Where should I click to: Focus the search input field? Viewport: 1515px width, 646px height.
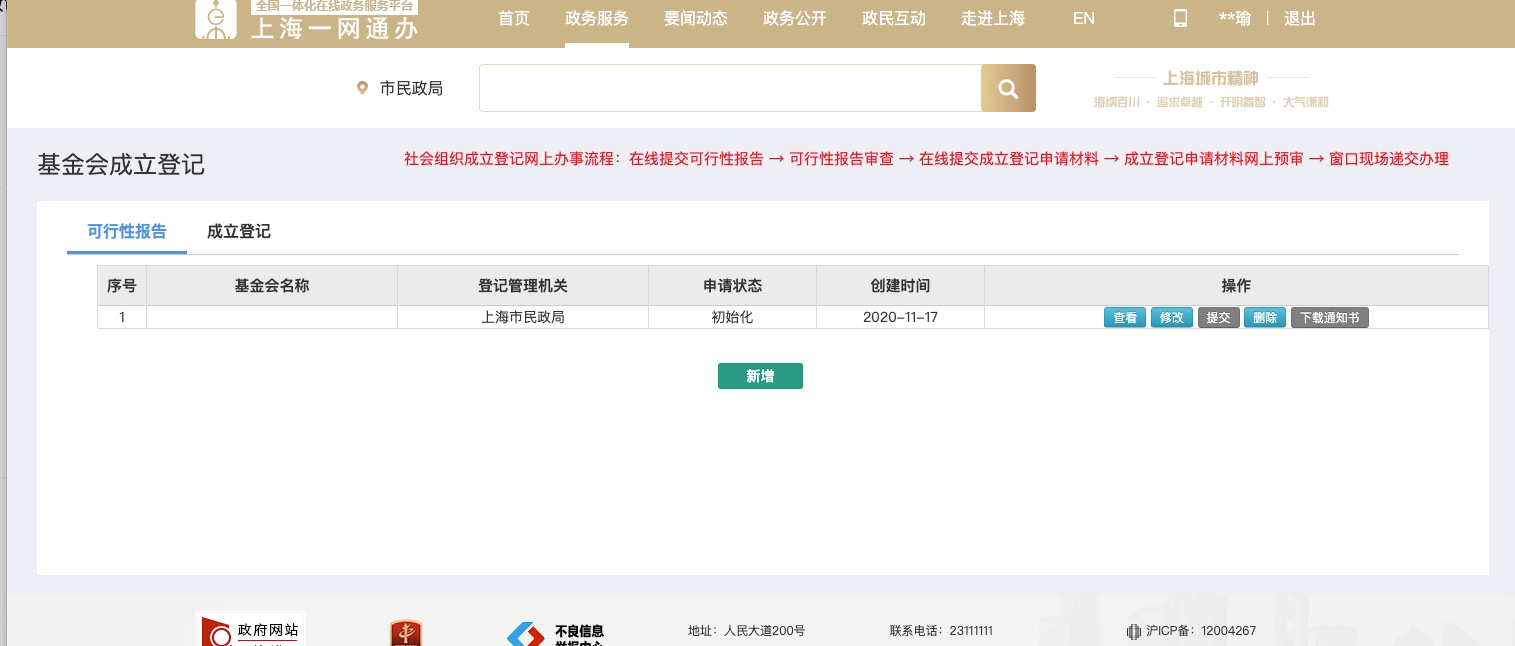tap(730, 88)
